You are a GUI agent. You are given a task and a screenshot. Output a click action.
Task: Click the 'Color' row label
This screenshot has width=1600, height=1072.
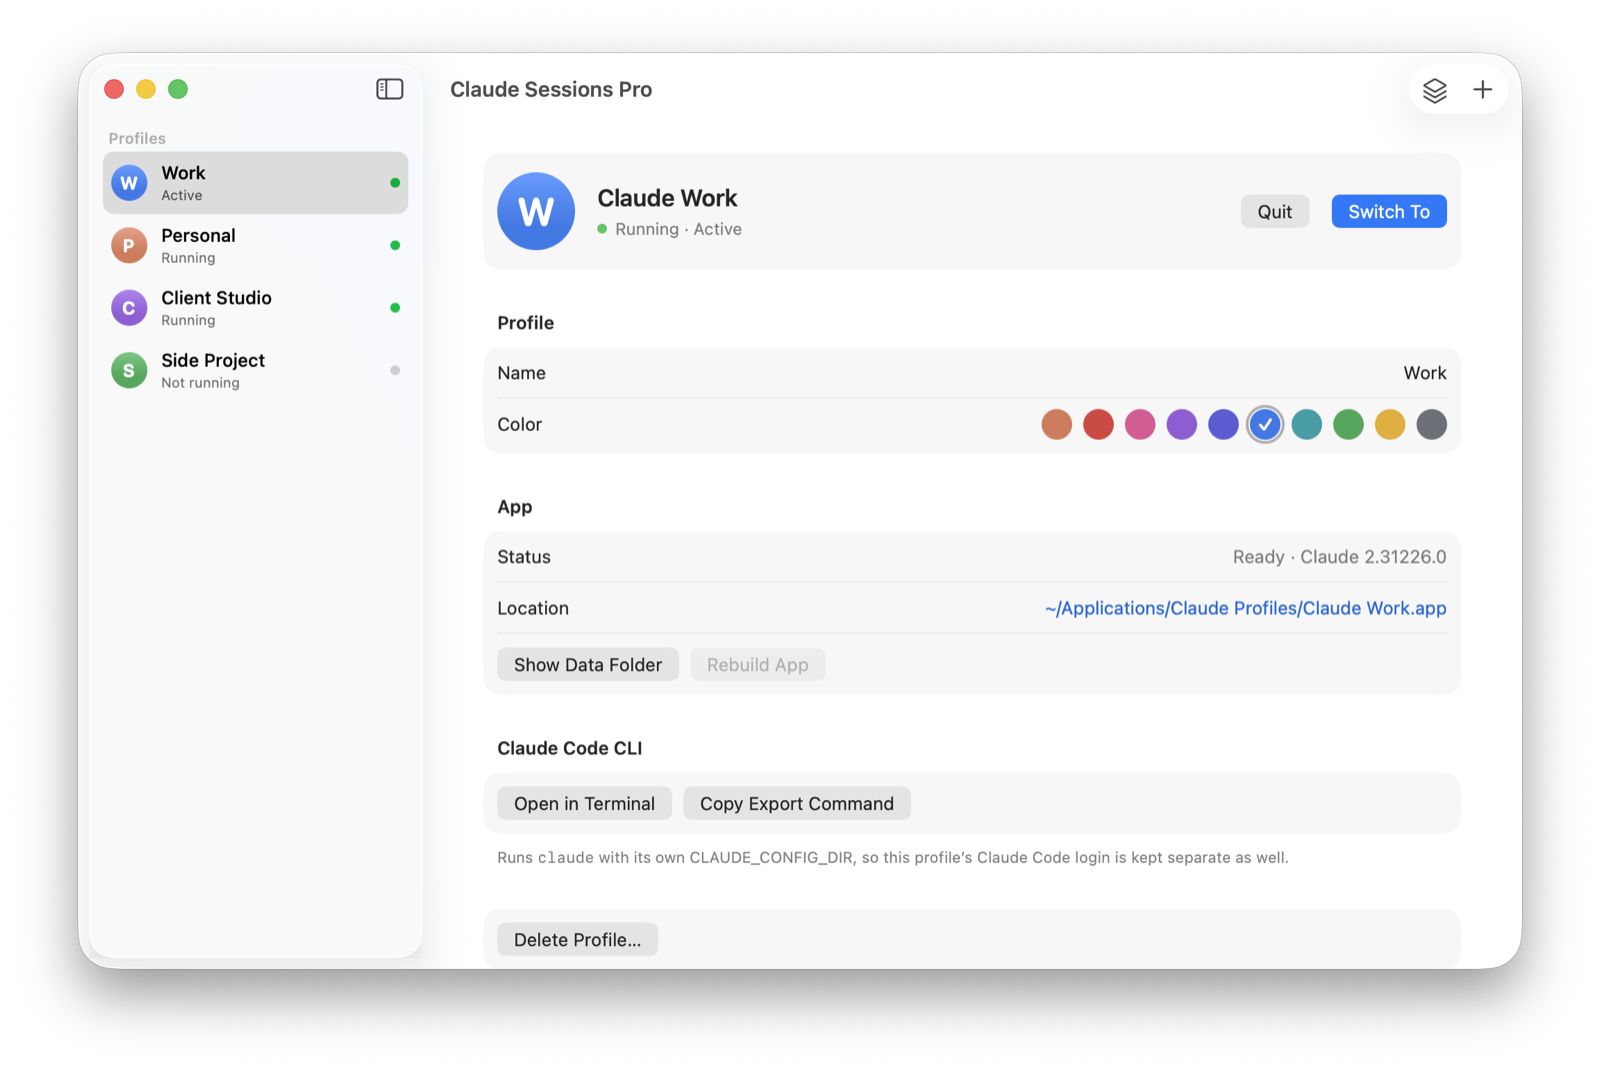point(520,424)
